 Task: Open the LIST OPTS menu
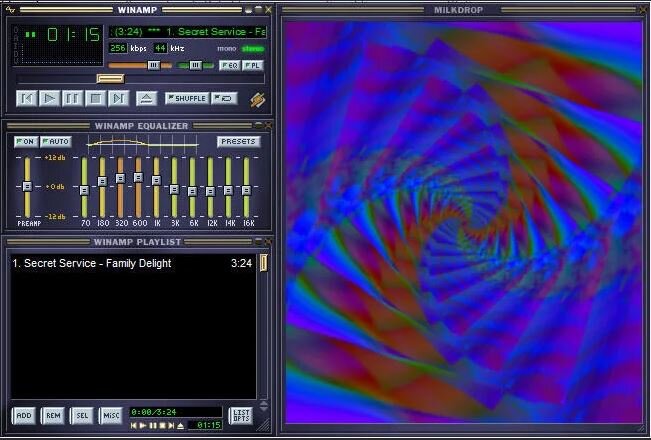pos(241,416)
